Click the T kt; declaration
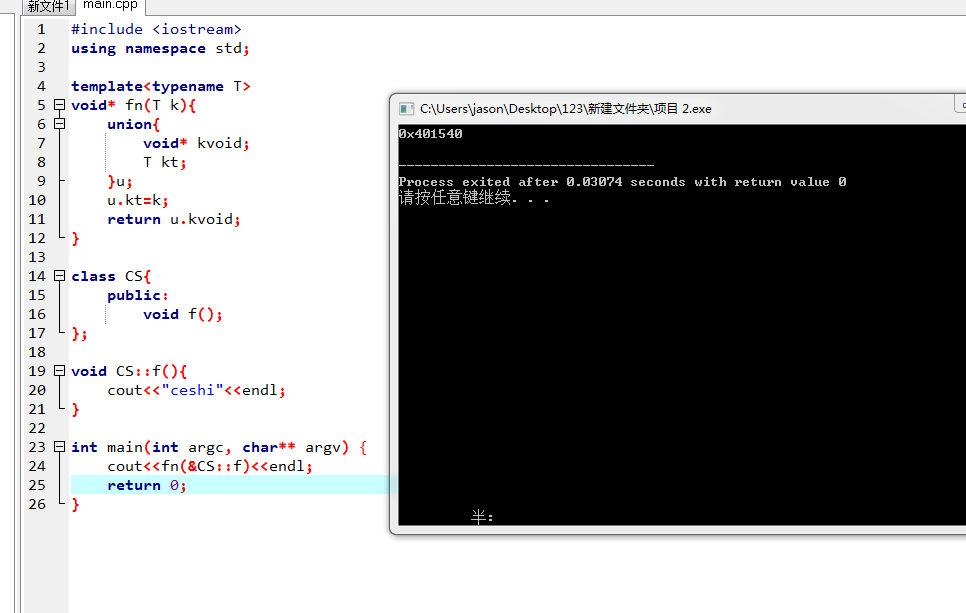This screenshot has width=966, height=613. 164,163
